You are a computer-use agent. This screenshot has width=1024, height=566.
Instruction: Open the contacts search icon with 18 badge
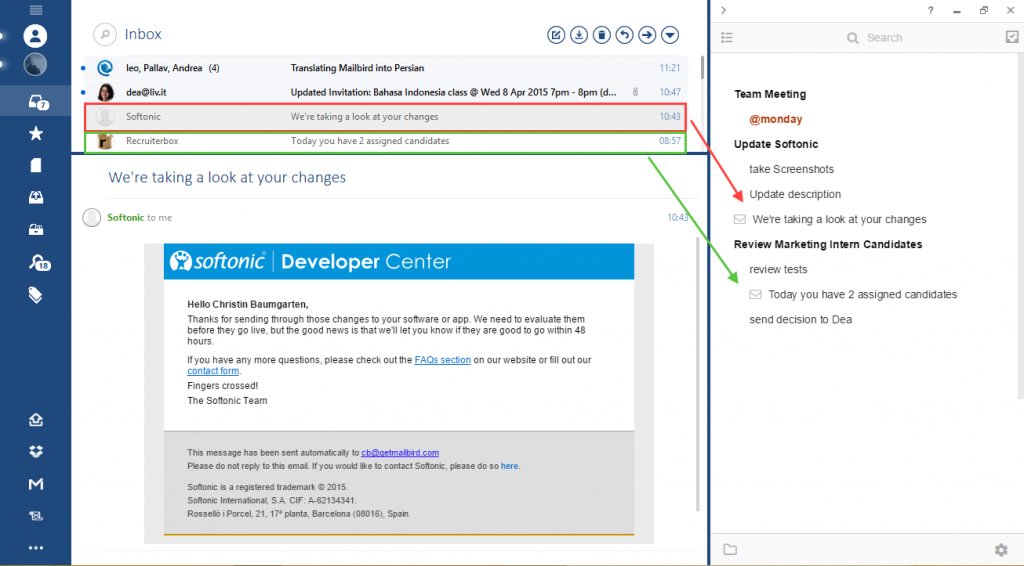[x=39, y=262]
